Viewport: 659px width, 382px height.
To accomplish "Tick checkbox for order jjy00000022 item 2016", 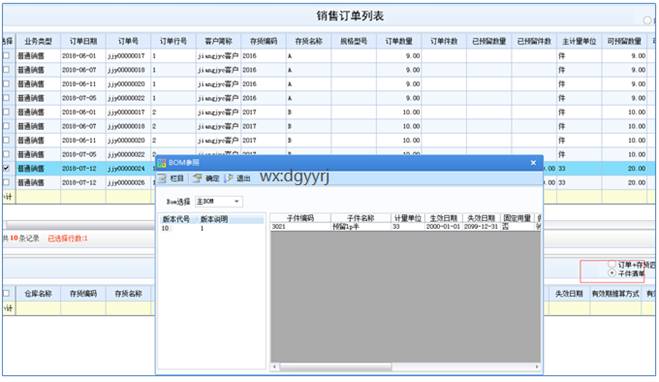I will pos(6,98).
